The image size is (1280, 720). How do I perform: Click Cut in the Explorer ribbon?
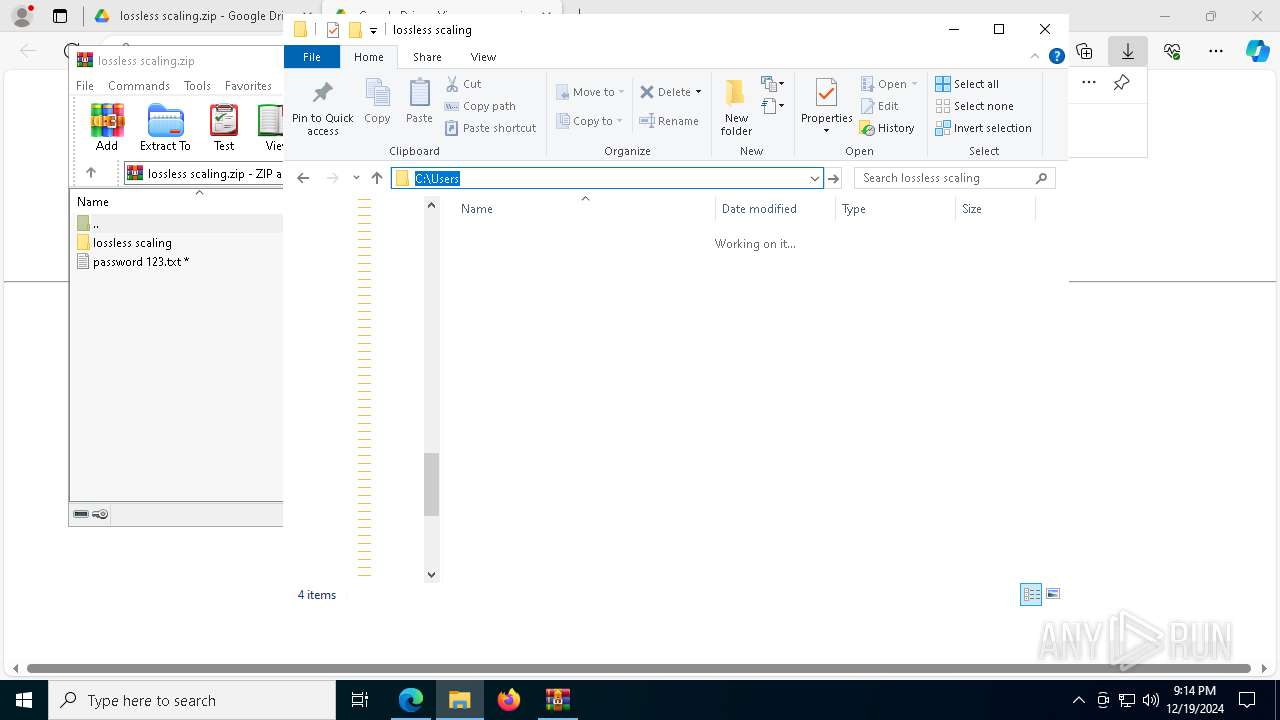click(x=463, y=84)
